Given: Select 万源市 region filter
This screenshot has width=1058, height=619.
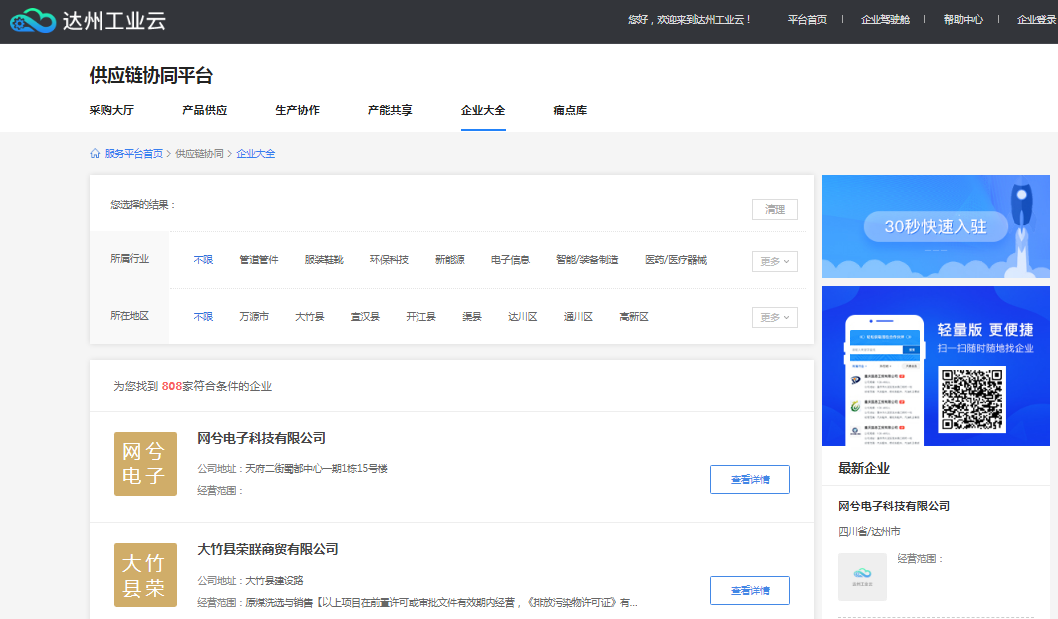Looking at the screenshot, I should (x=254, y=317).
